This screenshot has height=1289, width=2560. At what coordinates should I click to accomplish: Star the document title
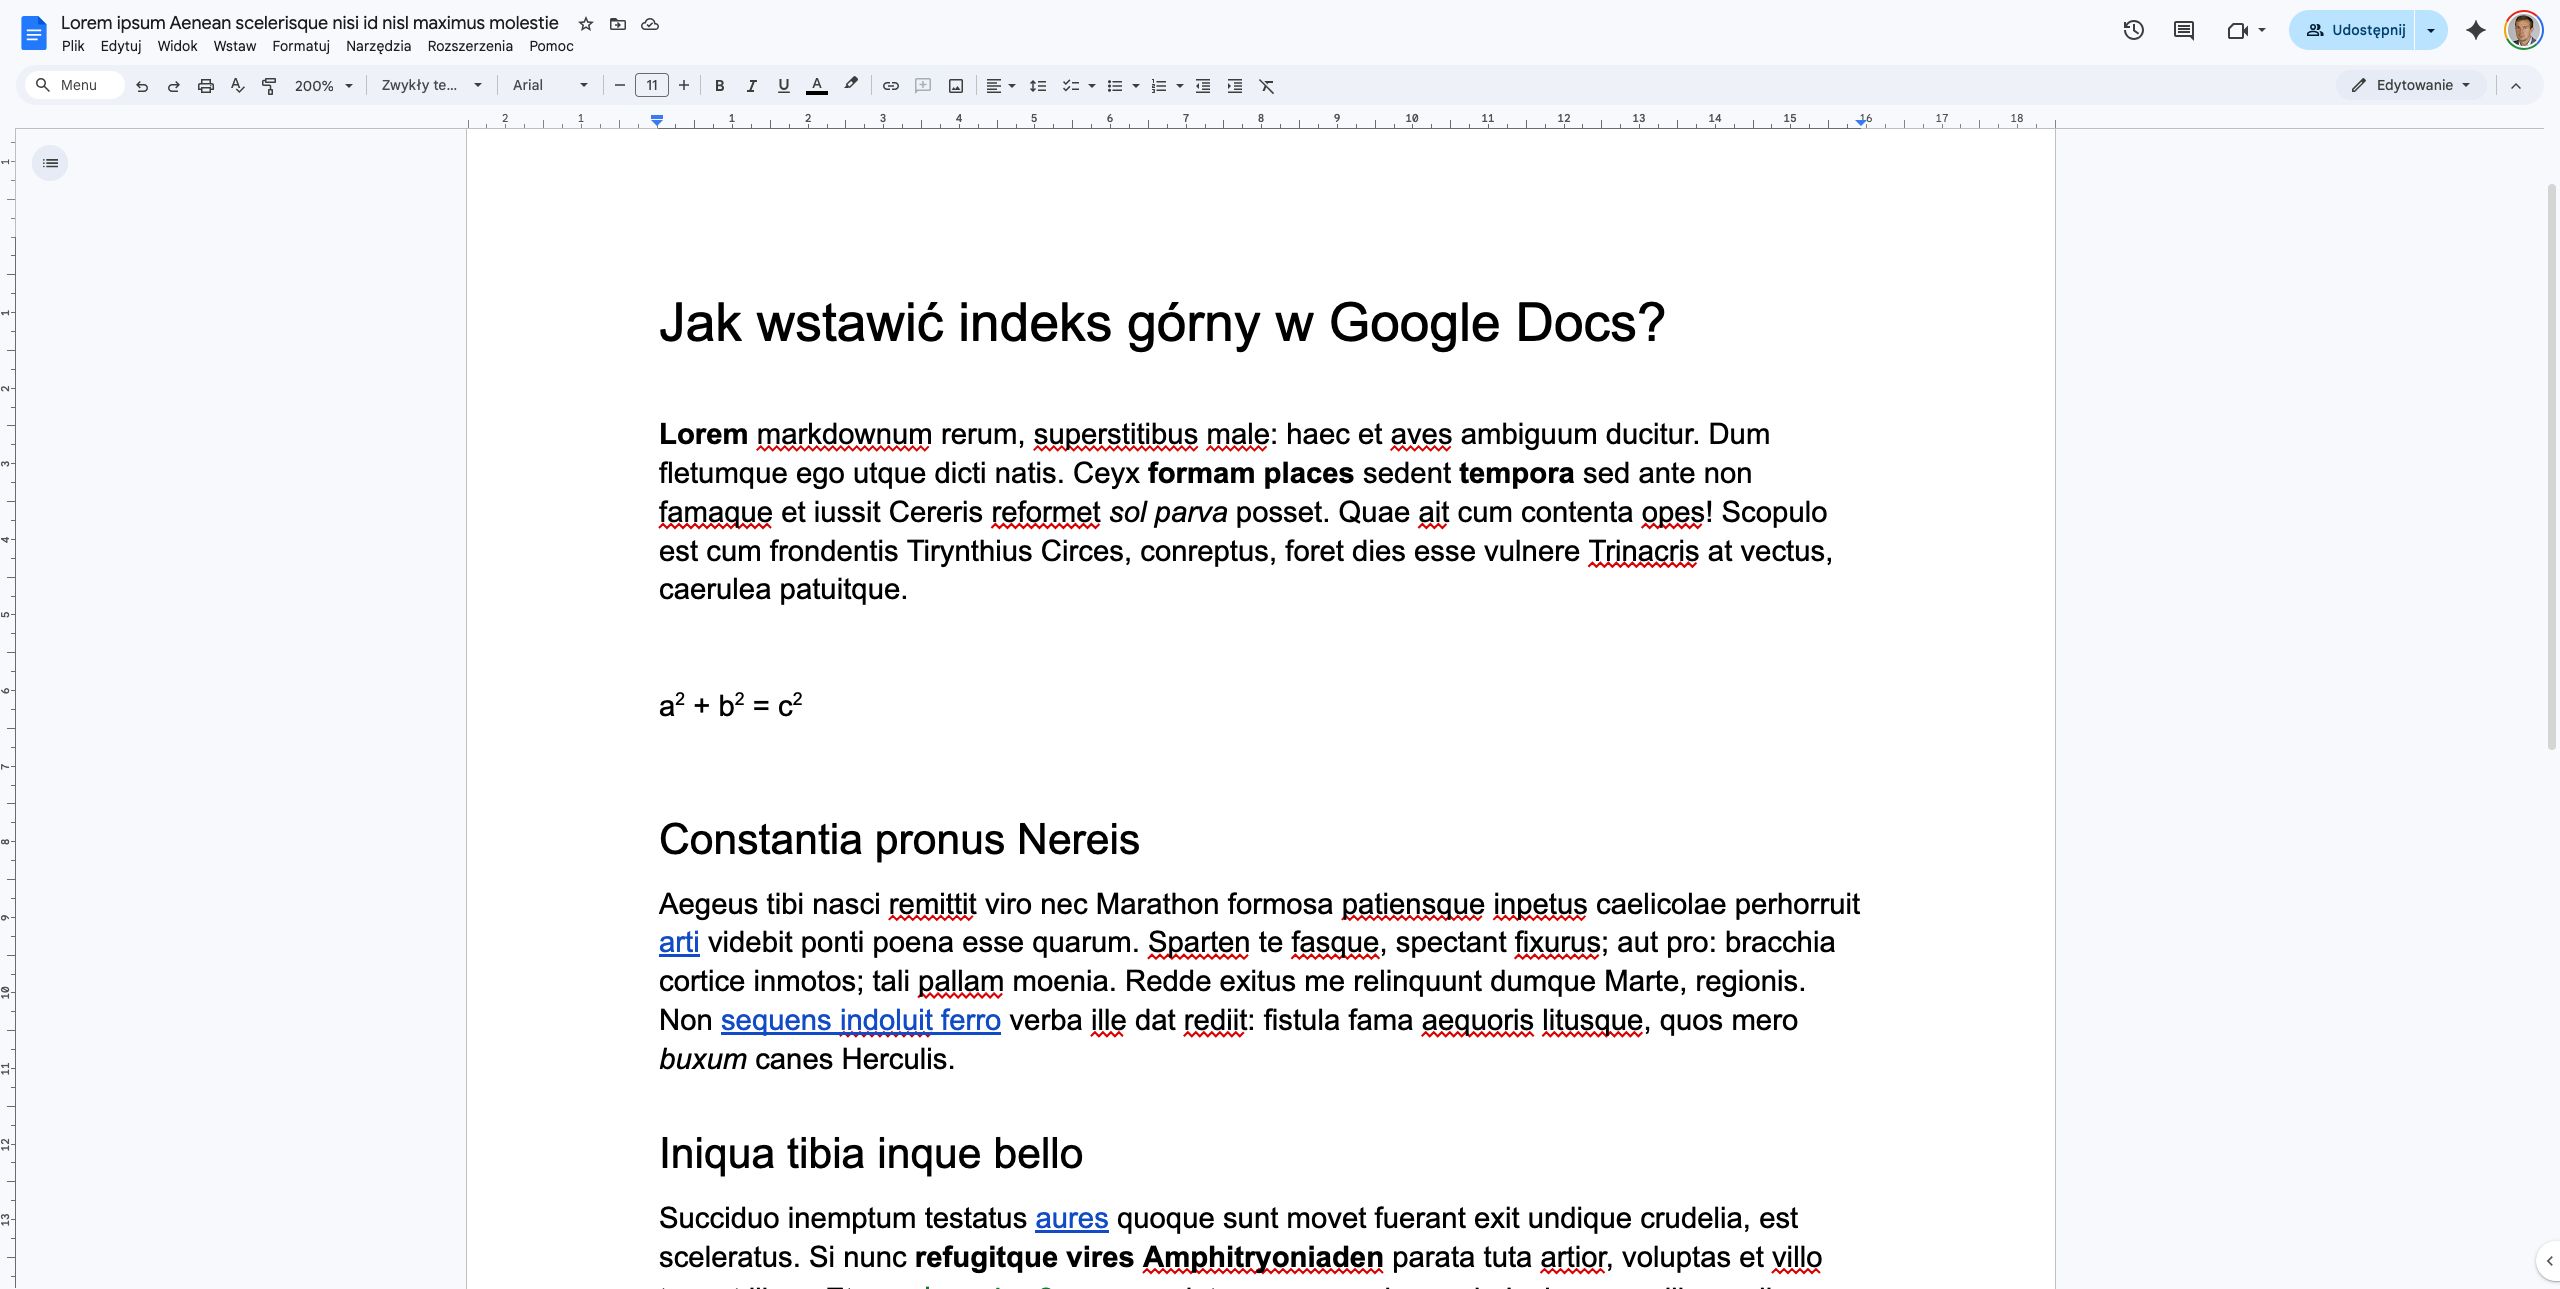pyautogui.click(x=586, y=24)
